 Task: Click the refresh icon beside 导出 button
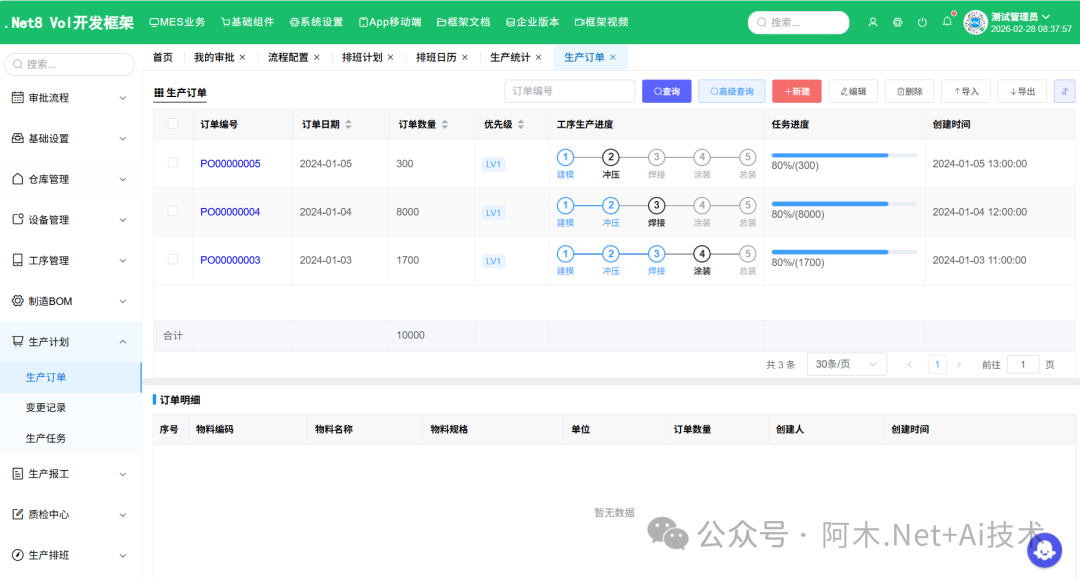pos(1064,90)
